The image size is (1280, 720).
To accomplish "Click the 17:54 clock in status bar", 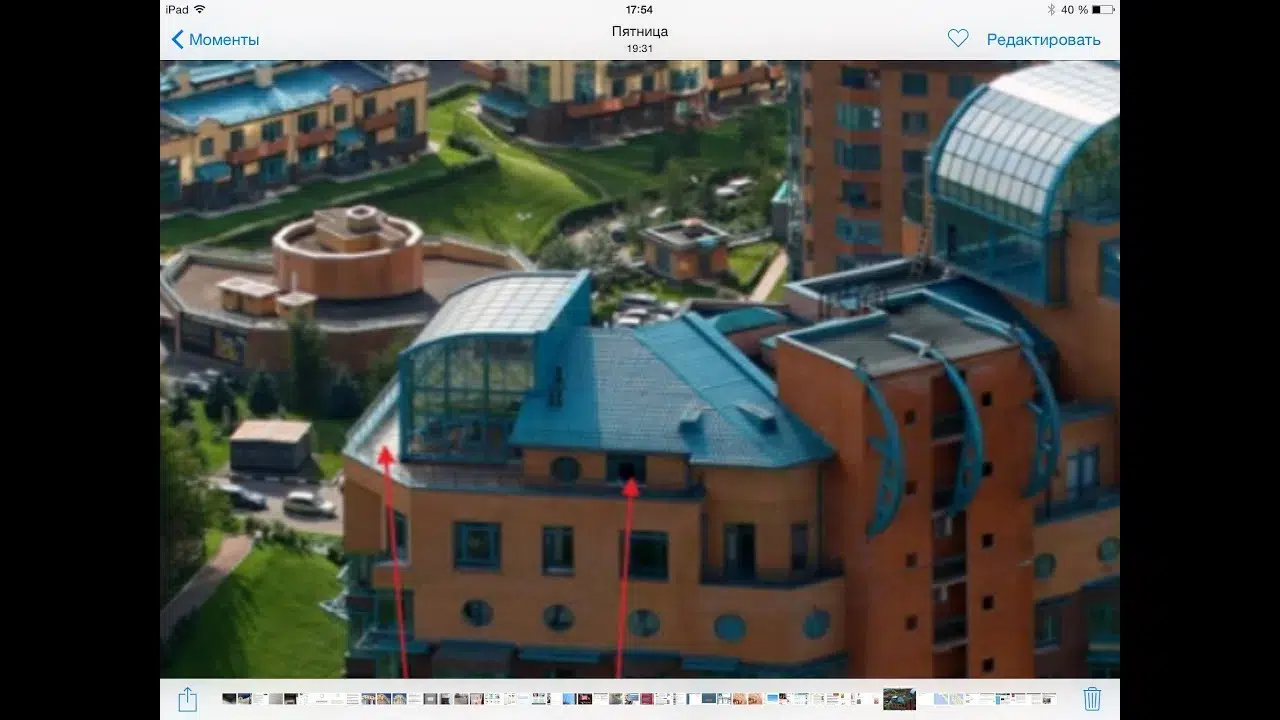I will coord(640,9).
